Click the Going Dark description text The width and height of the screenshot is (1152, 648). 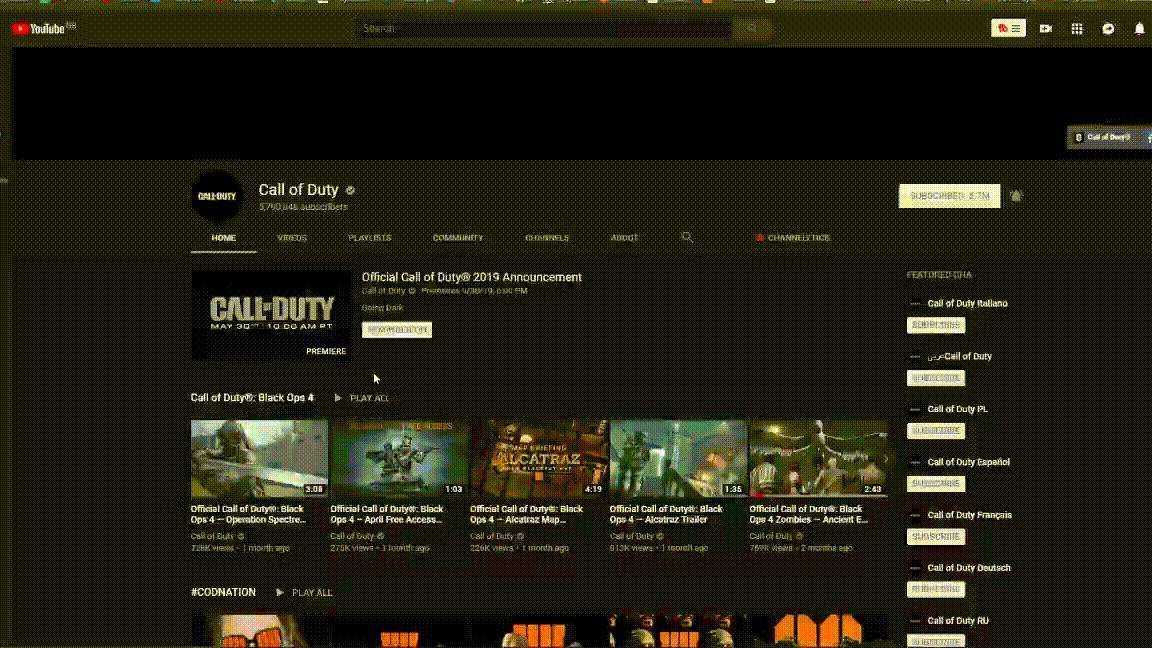click(382, 308)
